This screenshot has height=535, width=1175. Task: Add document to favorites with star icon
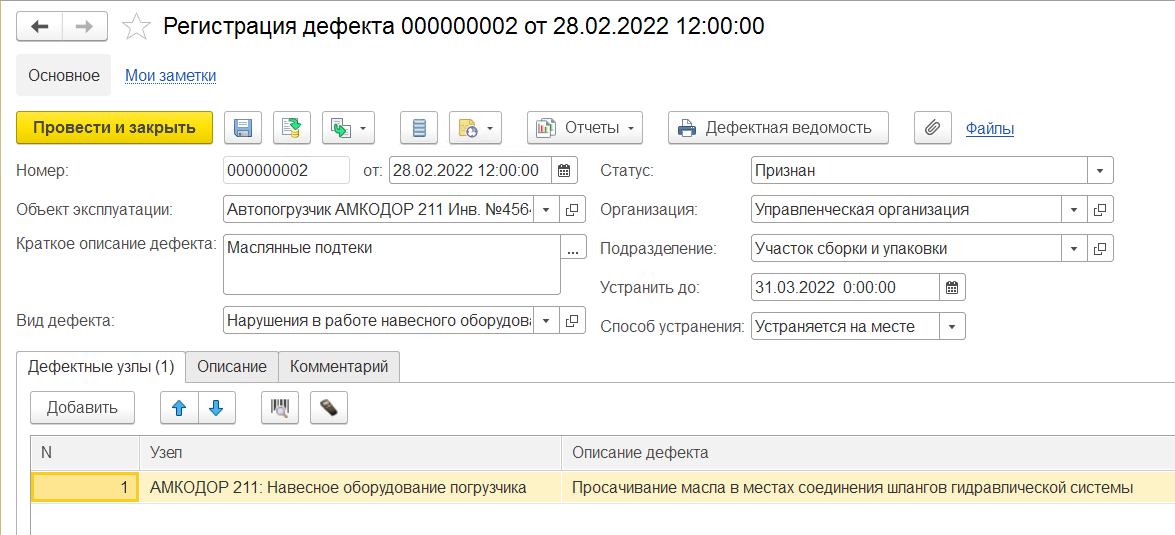tap(136, 27)
